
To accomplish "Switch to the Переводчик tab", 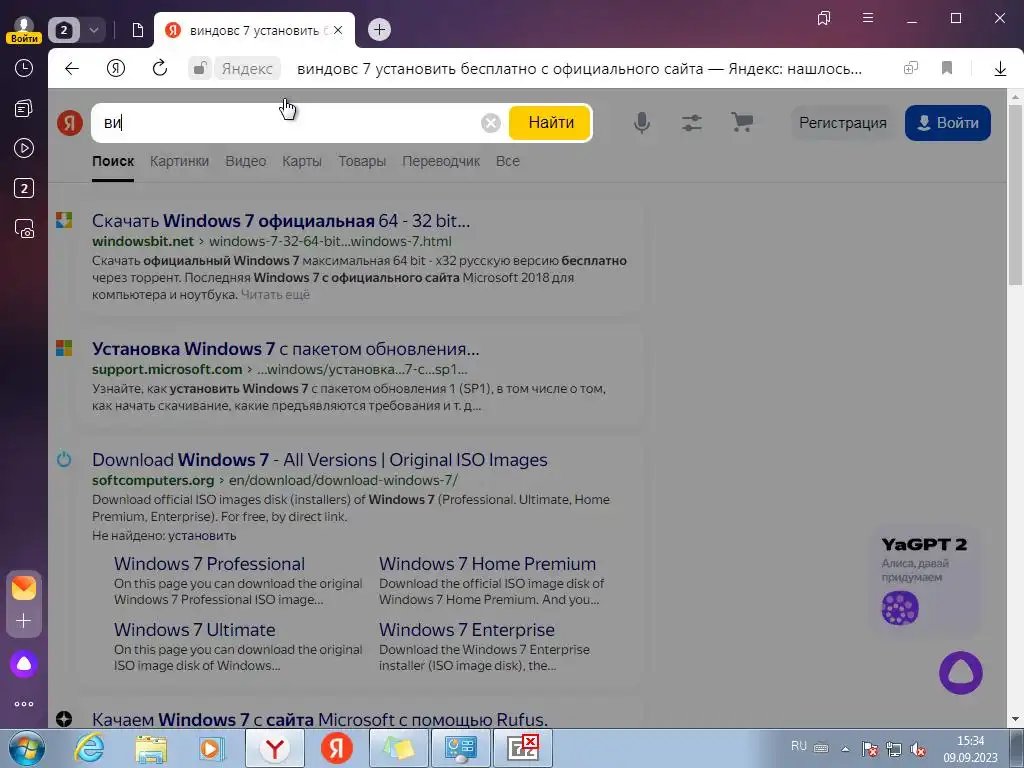I will coord(441,161).
